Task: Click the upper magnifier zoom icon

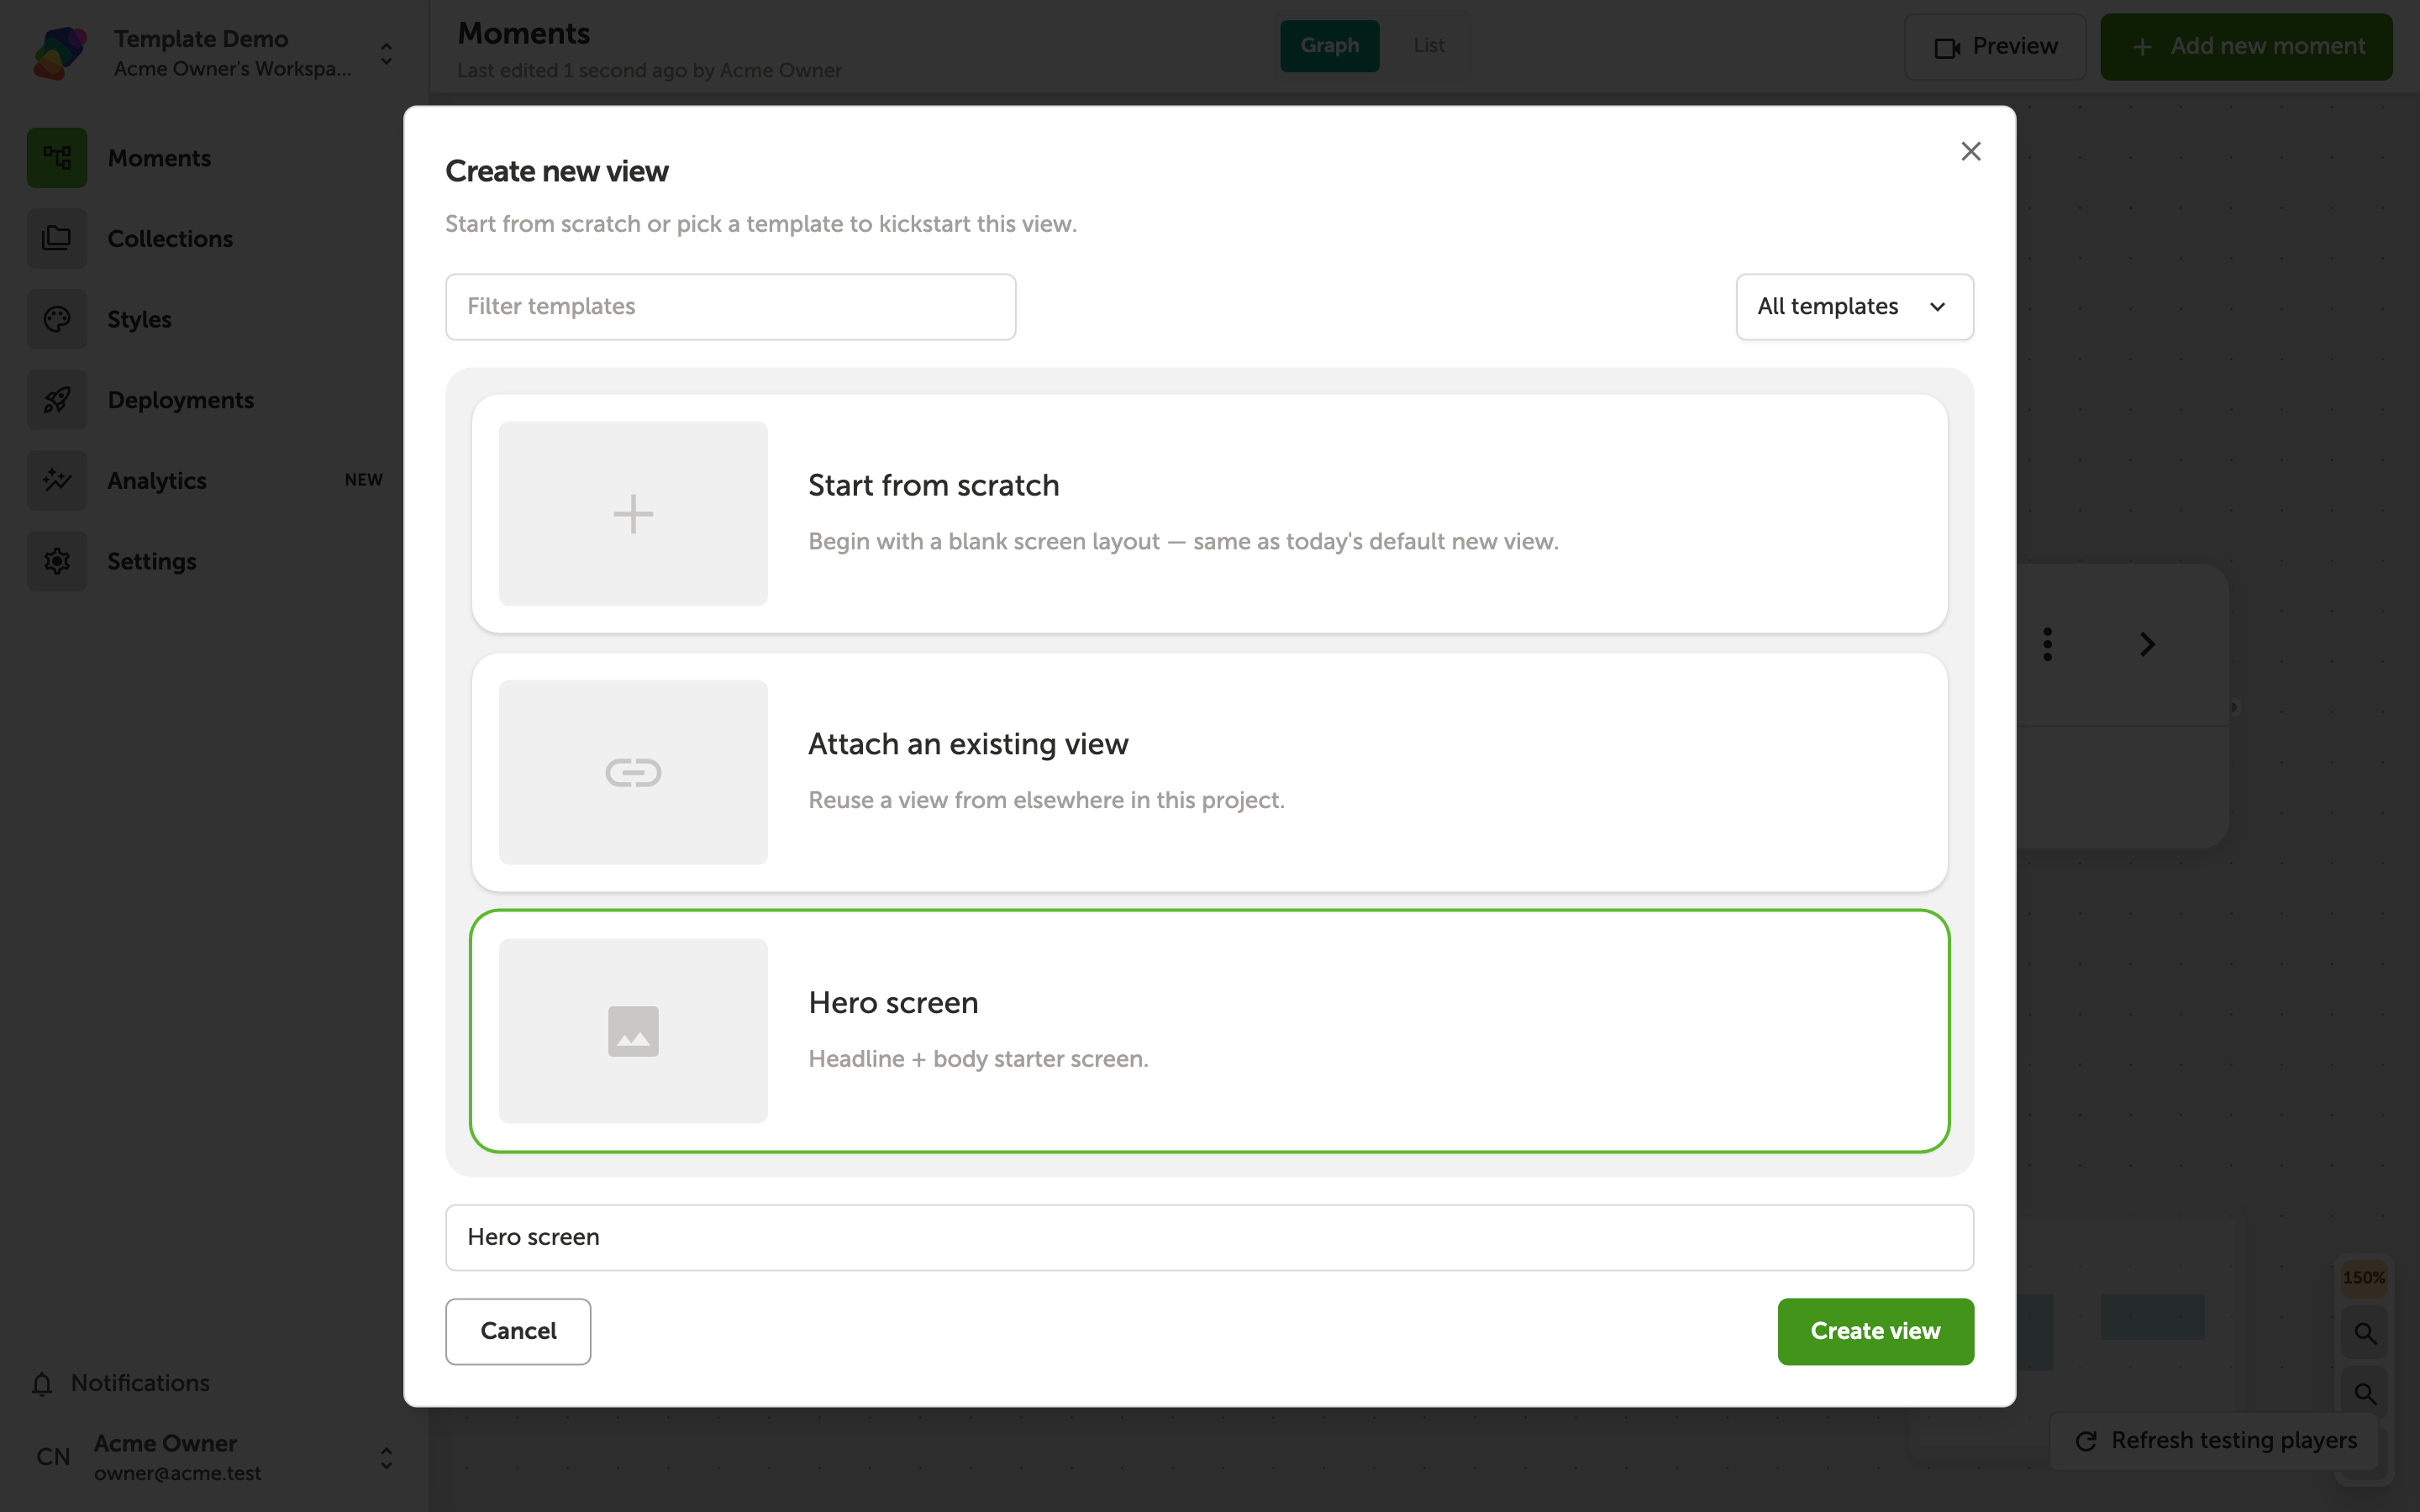Action: (2364, 1333)
